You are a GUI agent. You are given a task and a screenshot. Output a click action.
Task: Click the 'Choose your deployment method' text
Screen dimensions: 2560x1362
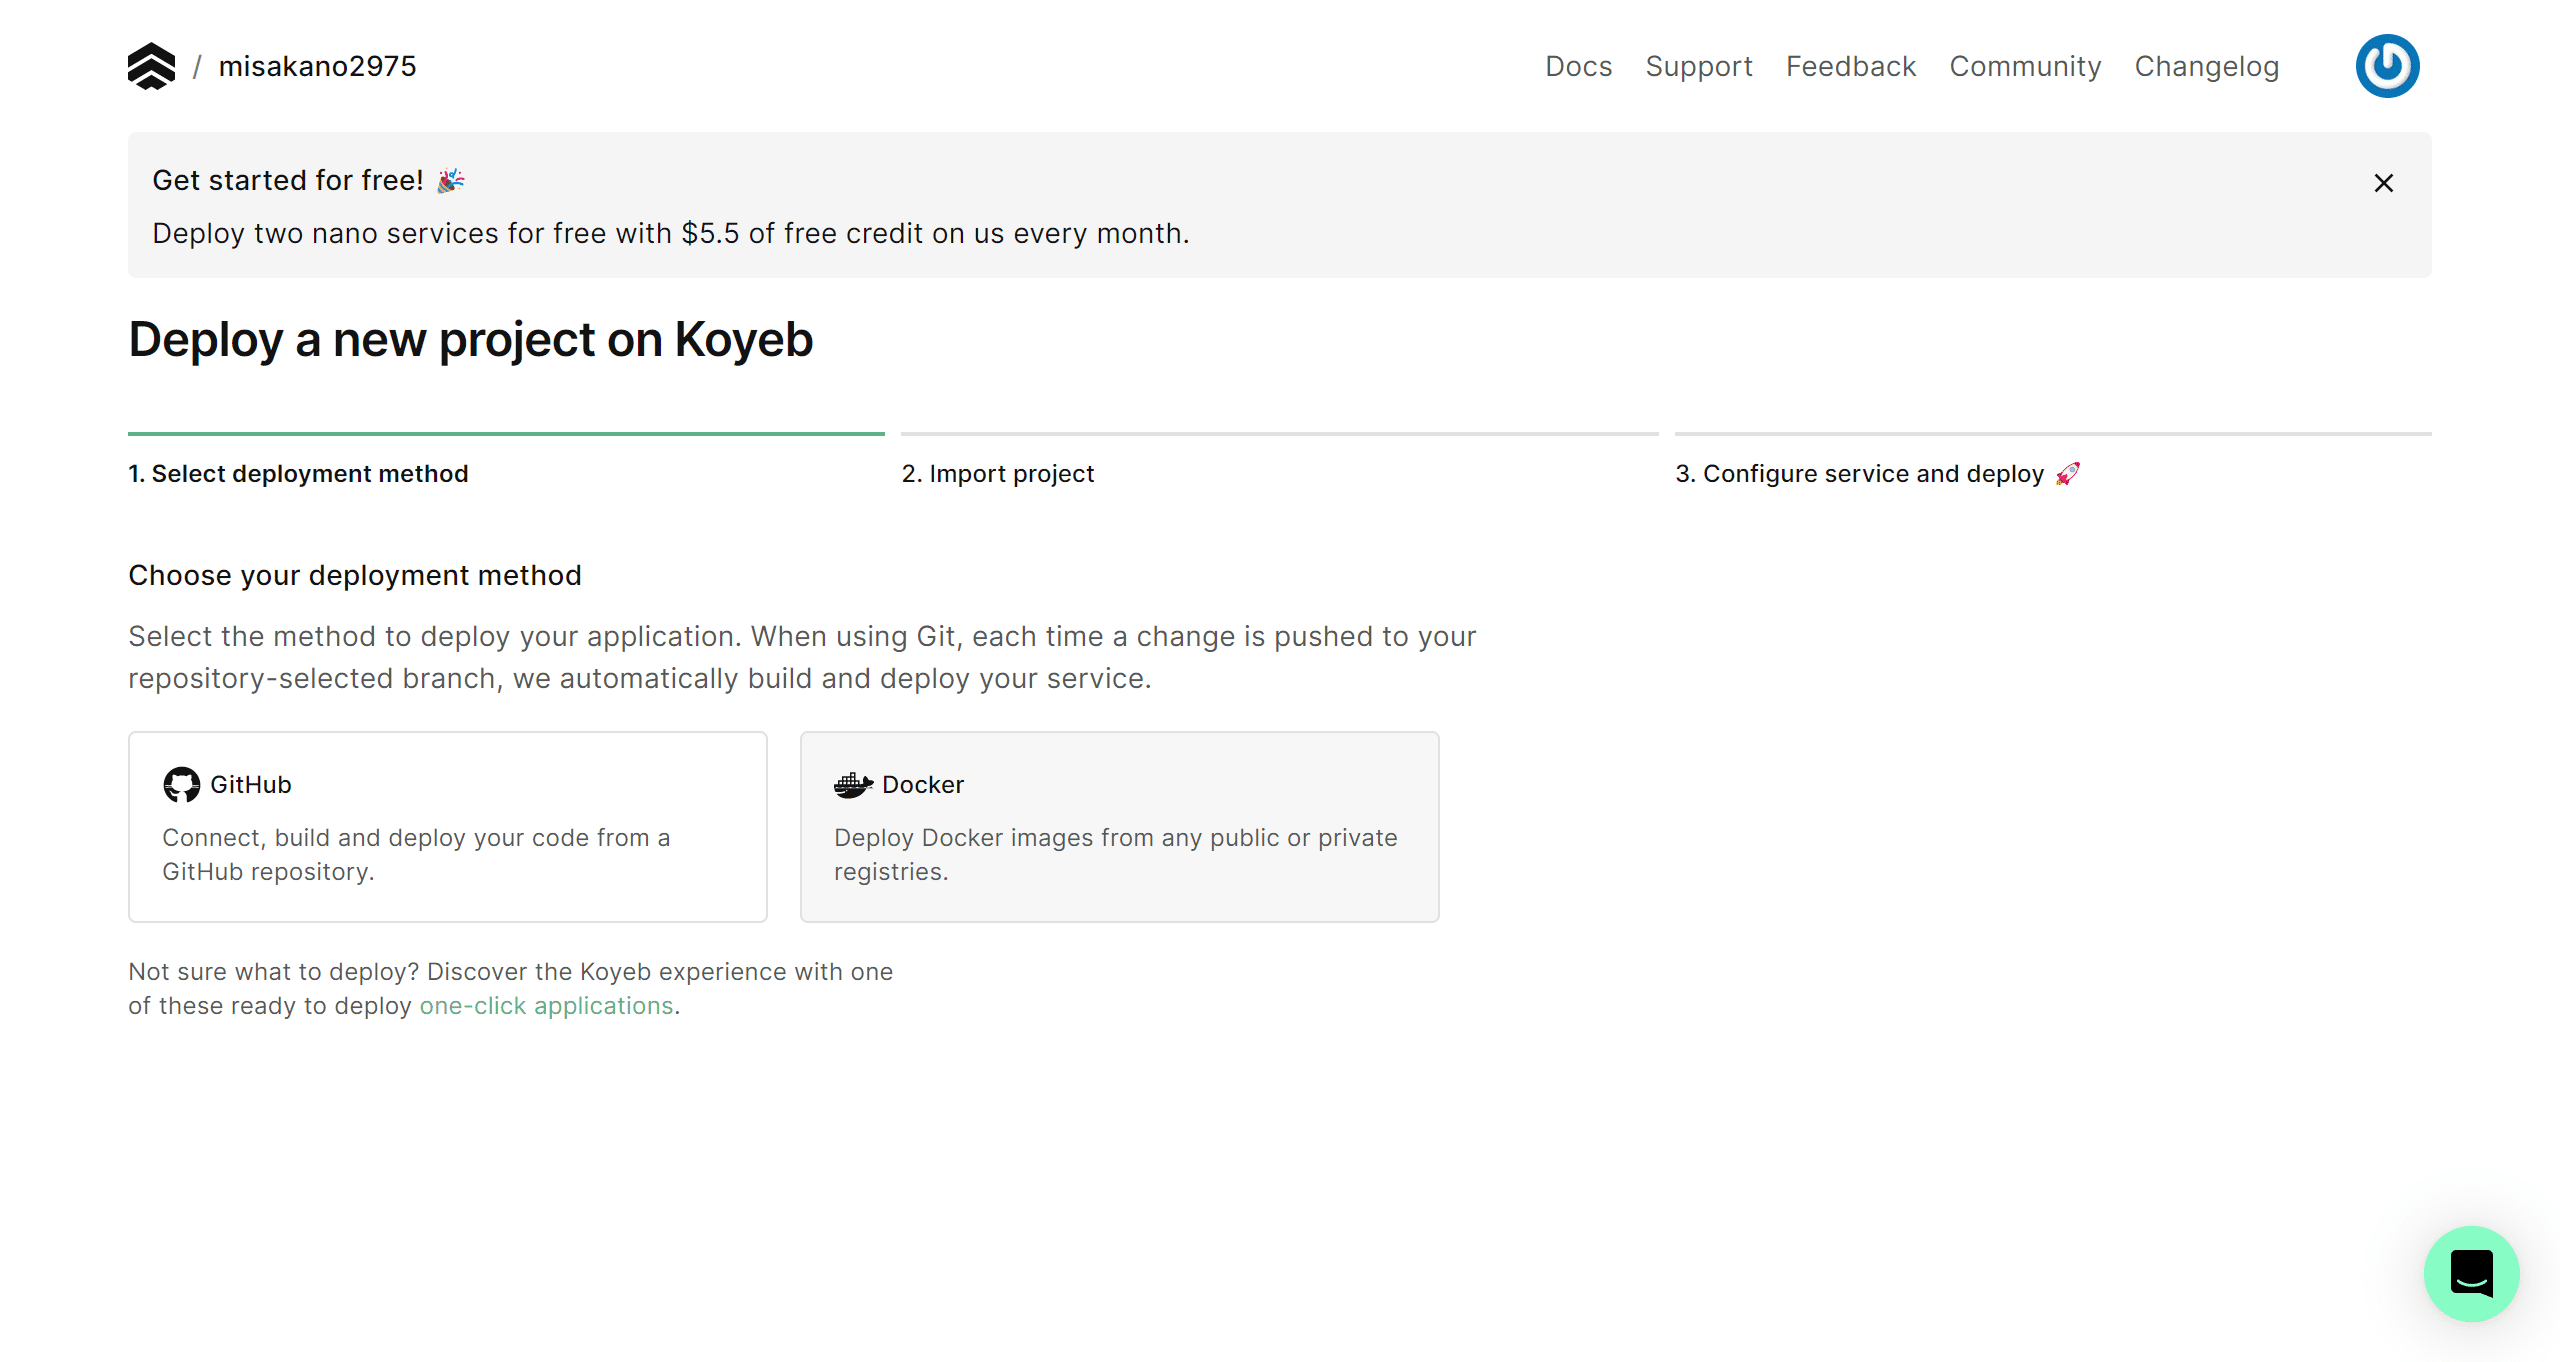(355, 575)
